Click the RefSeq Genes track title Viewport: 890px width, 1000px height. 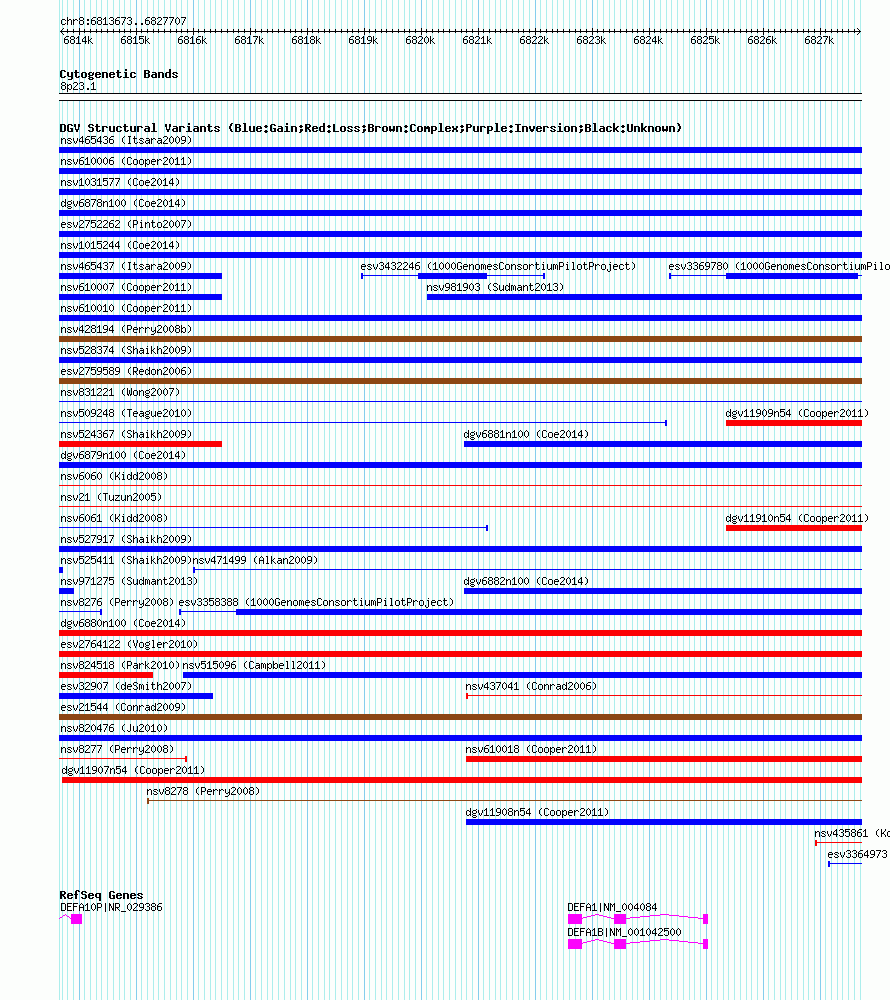click(101, 896)
